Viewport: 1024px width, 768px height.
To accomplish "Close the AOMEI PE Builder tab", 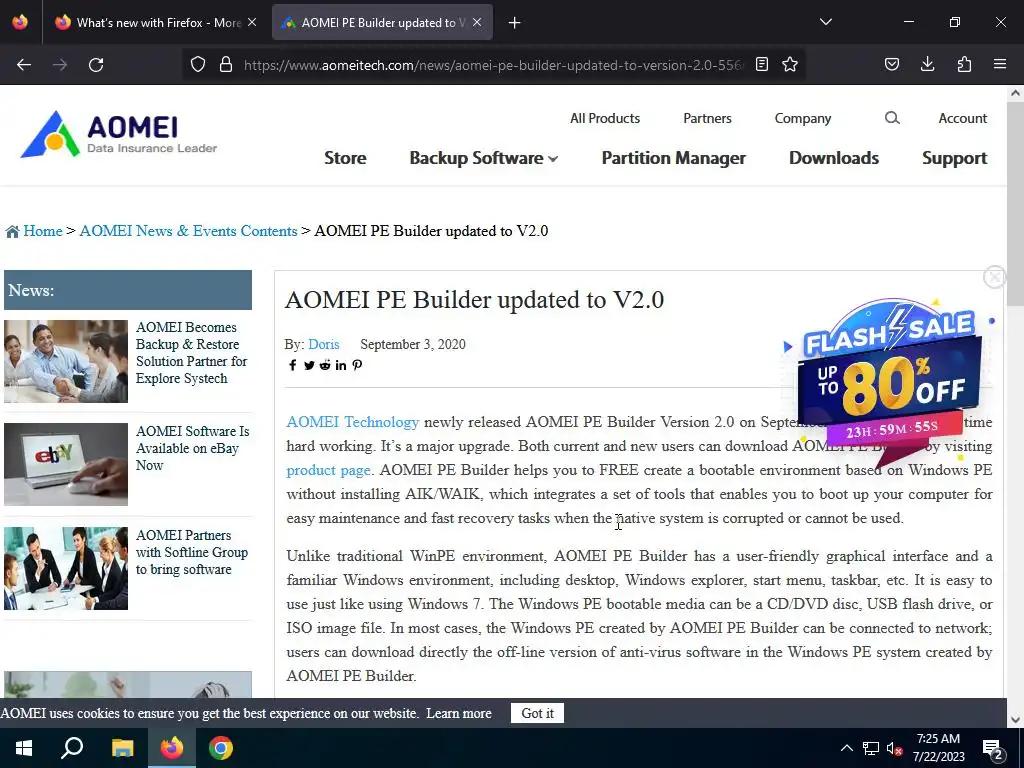I will point(477,22).
